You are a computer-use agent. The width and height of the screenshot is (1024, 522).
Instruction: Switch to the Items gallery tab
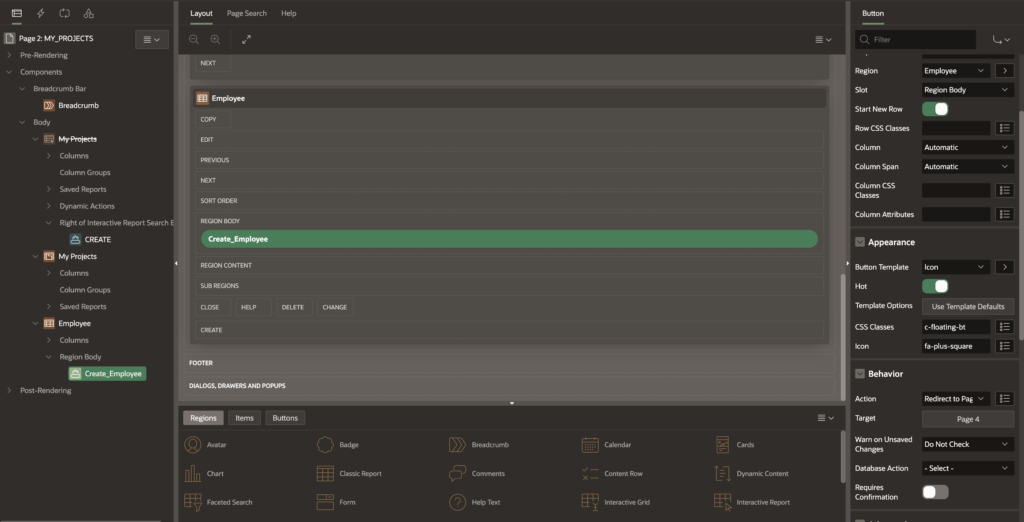tap(244, 418)
